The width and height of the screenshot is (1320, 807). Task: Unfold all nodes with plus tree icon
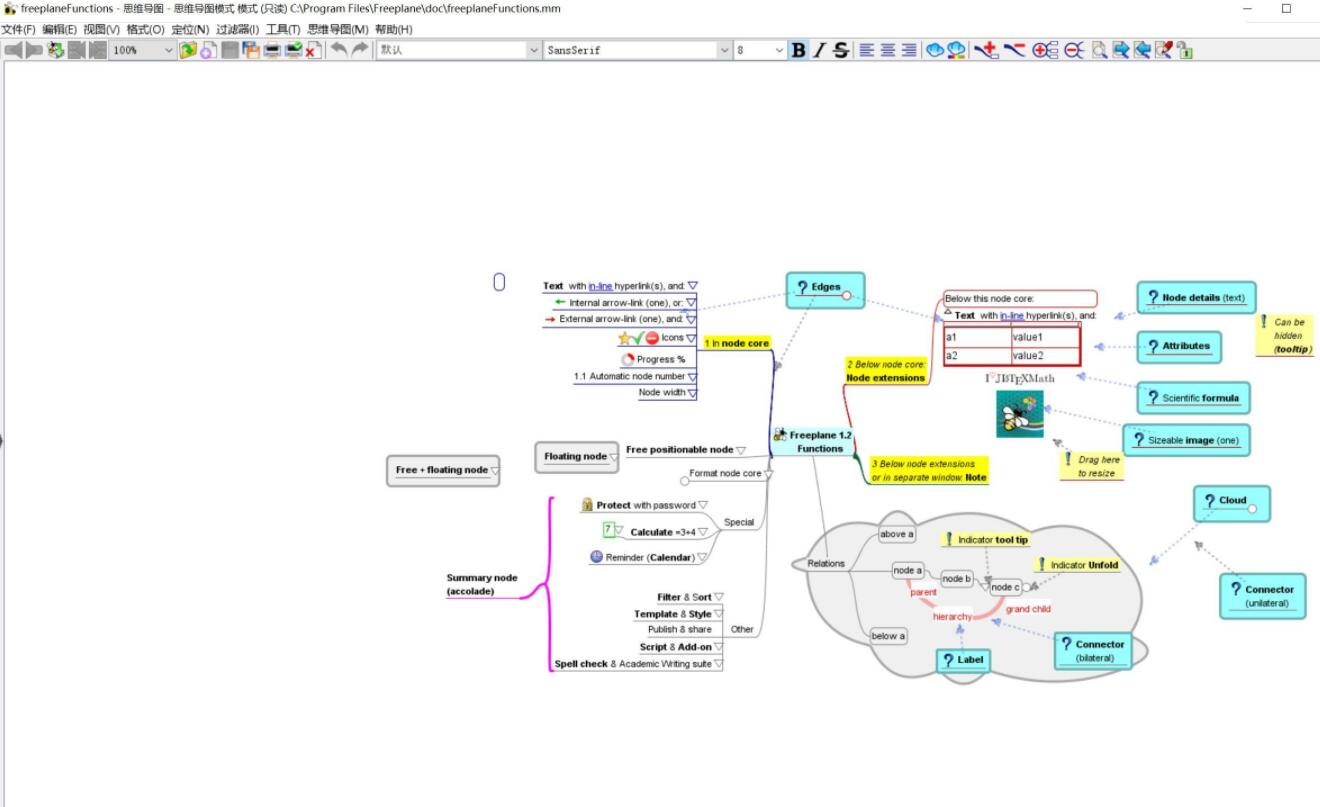pos(1046,50)
